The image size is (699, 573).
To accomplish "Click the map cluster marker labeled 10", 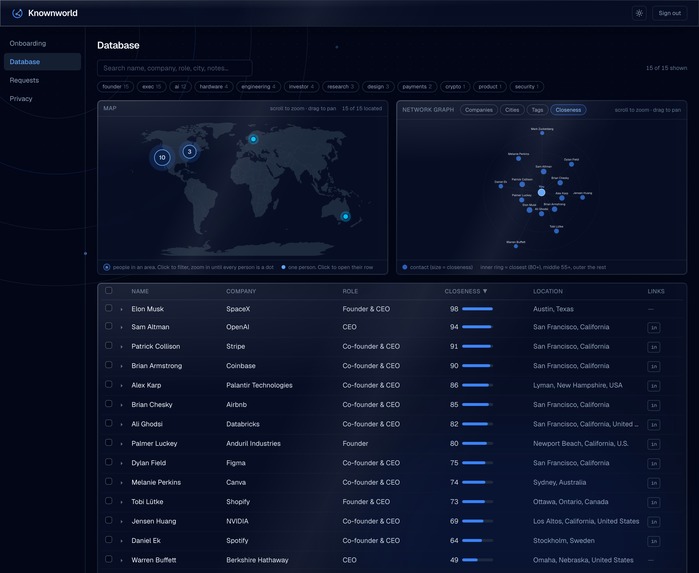I will click(162, 157).
